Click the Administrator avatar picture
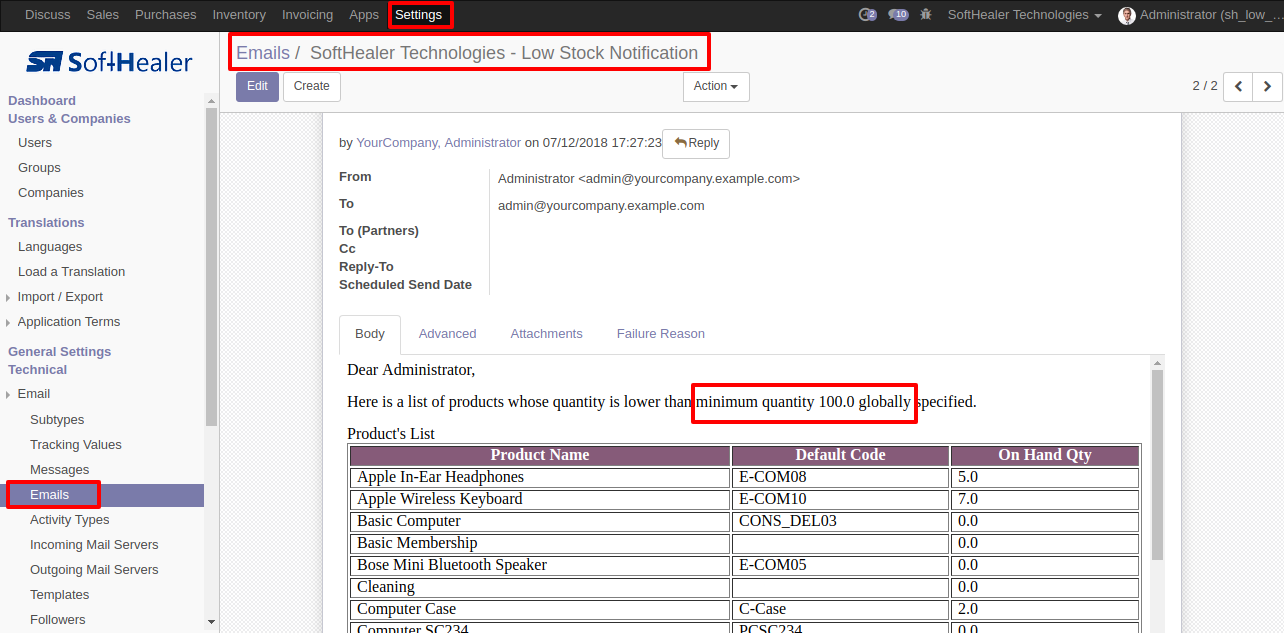Viewport: 1284px width, 633px height. click(x=1127, y=15)
